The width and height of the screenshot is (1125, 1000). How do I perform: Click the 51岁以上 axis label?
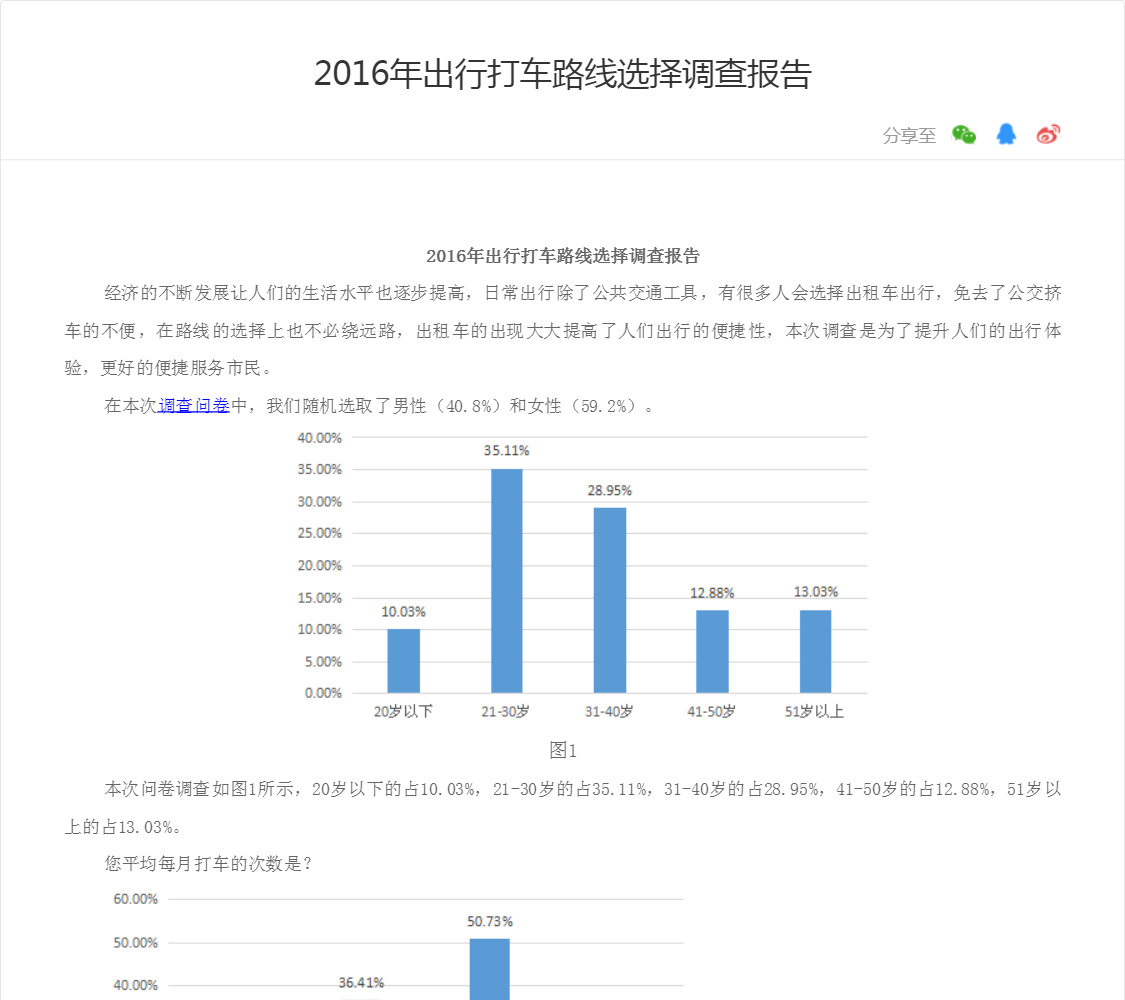point(814,712)
